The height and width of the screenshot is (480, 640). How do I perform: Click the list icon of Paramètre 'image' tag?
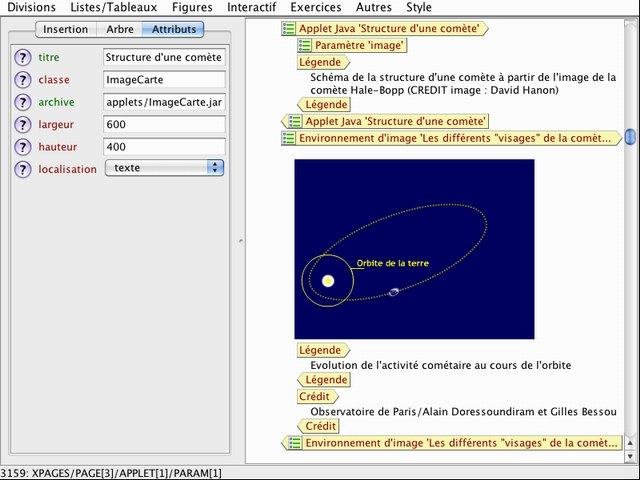(304, 45)
